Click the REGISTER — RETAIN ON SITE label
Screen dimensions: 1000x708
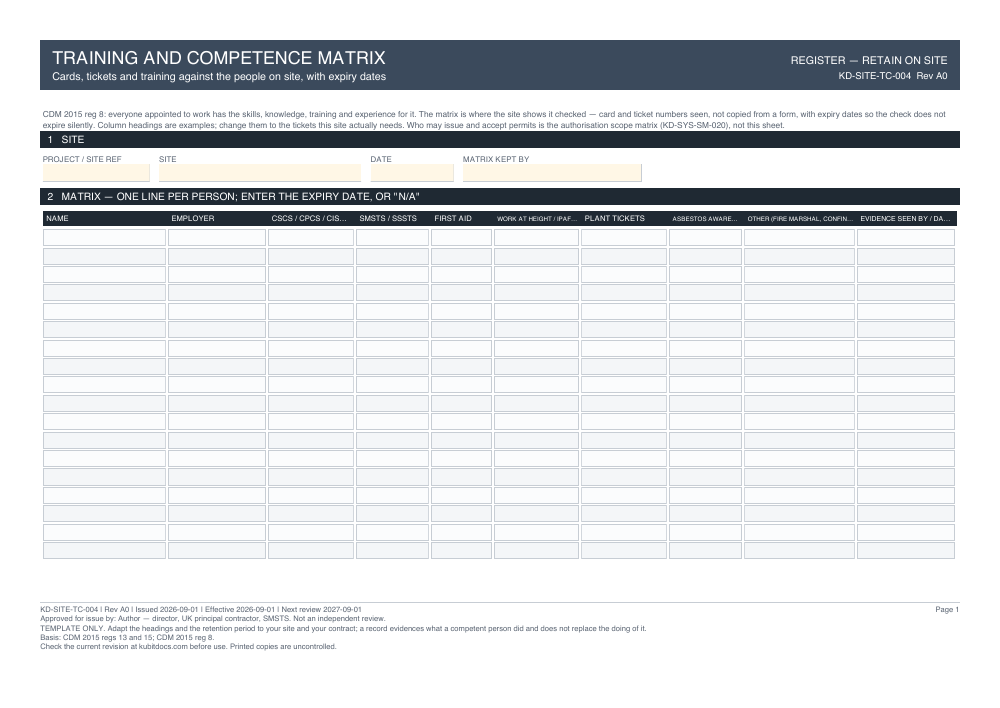tap(869, 60)
